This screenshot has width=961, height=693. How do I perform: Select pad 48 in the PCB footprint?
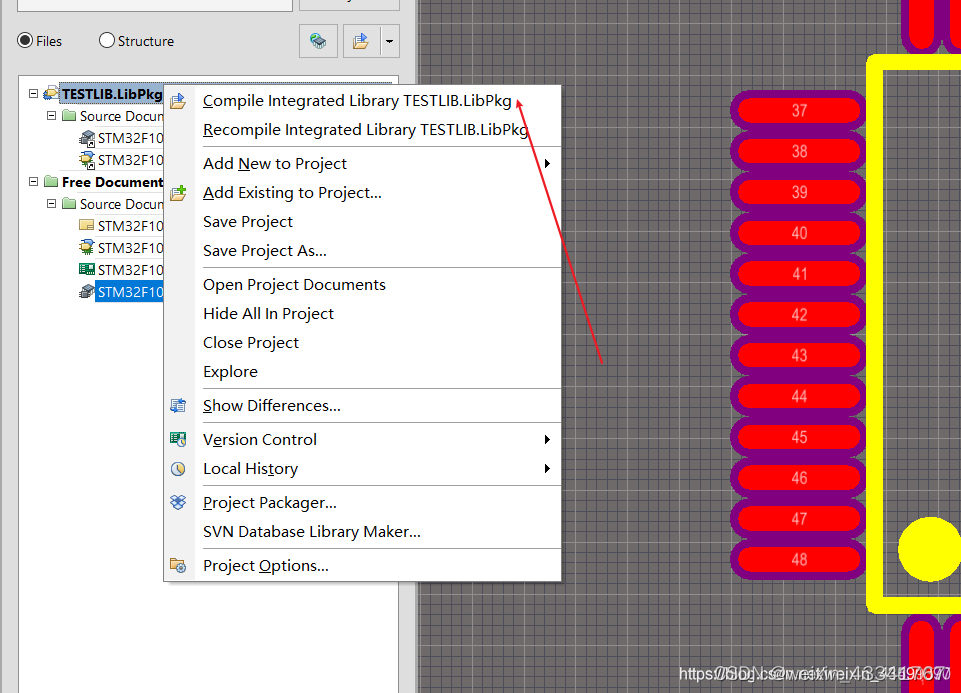(799, 559)
